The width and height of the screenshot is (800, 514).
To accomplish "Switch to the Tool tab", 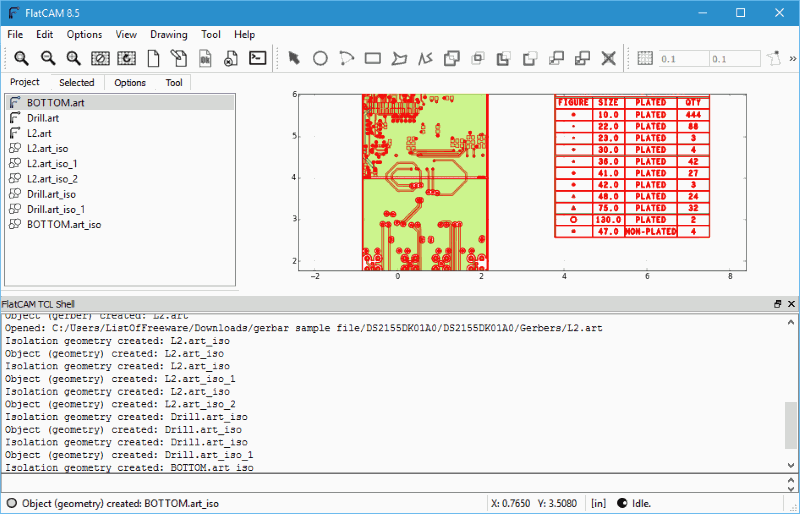I will pos(173,83).
